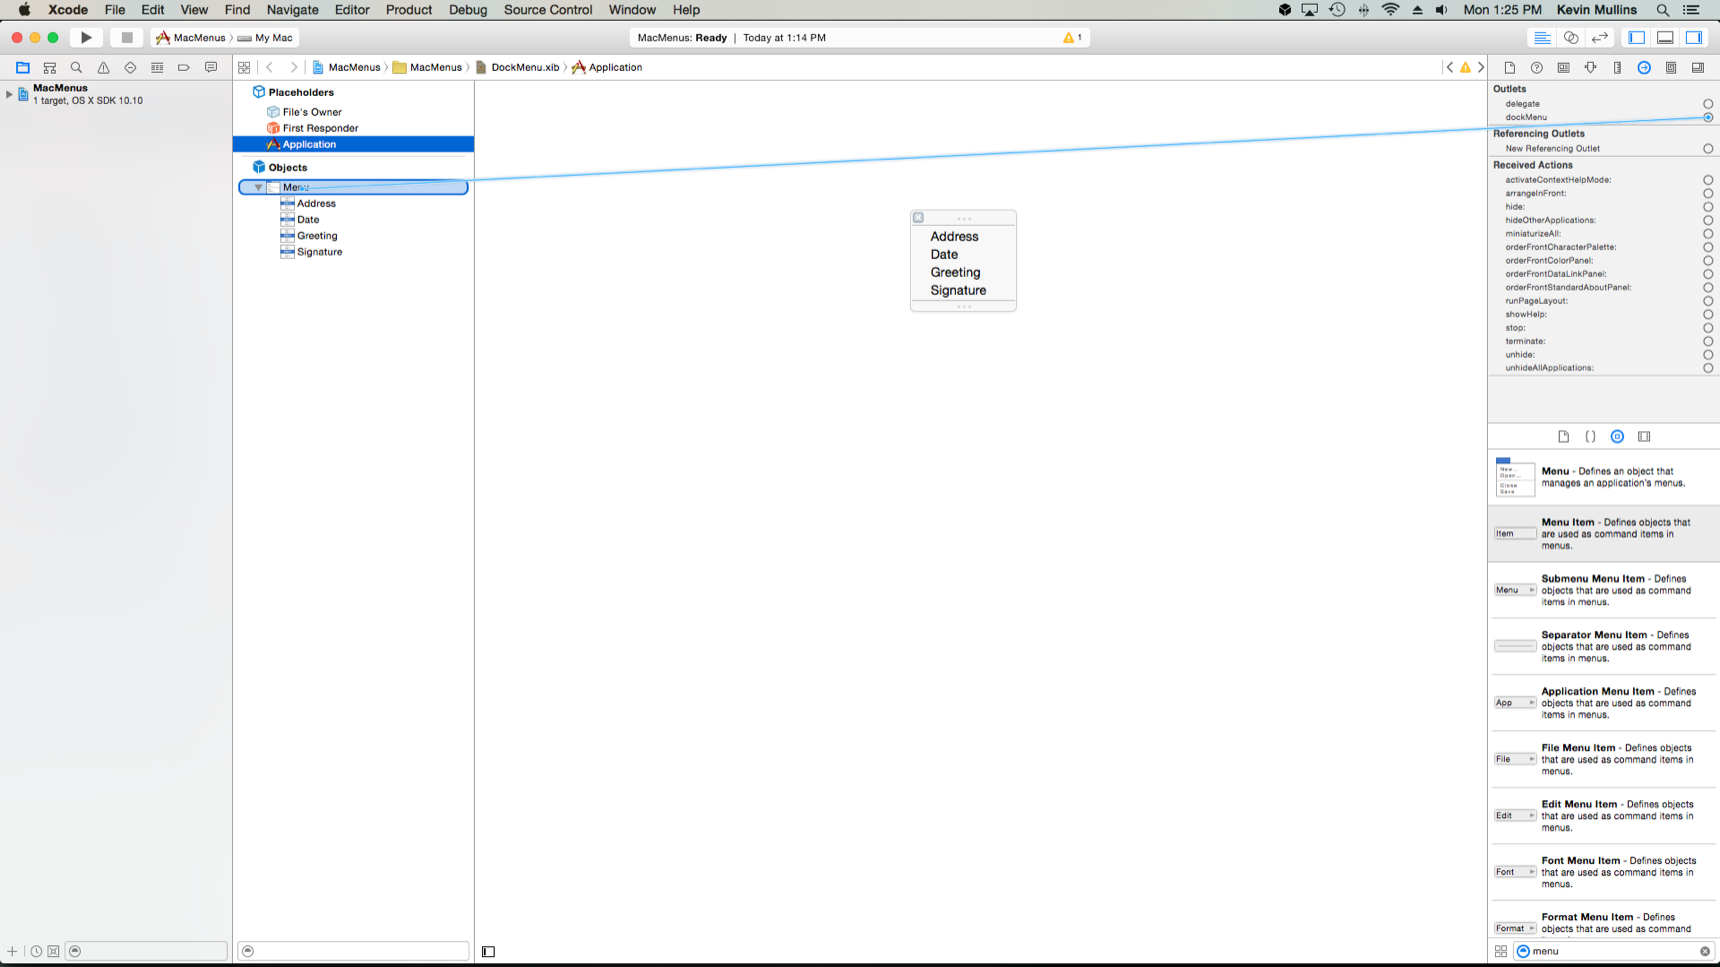1720x967 pixels.
Task: Open the Debug navigator
Action: (x=157, y=68)
